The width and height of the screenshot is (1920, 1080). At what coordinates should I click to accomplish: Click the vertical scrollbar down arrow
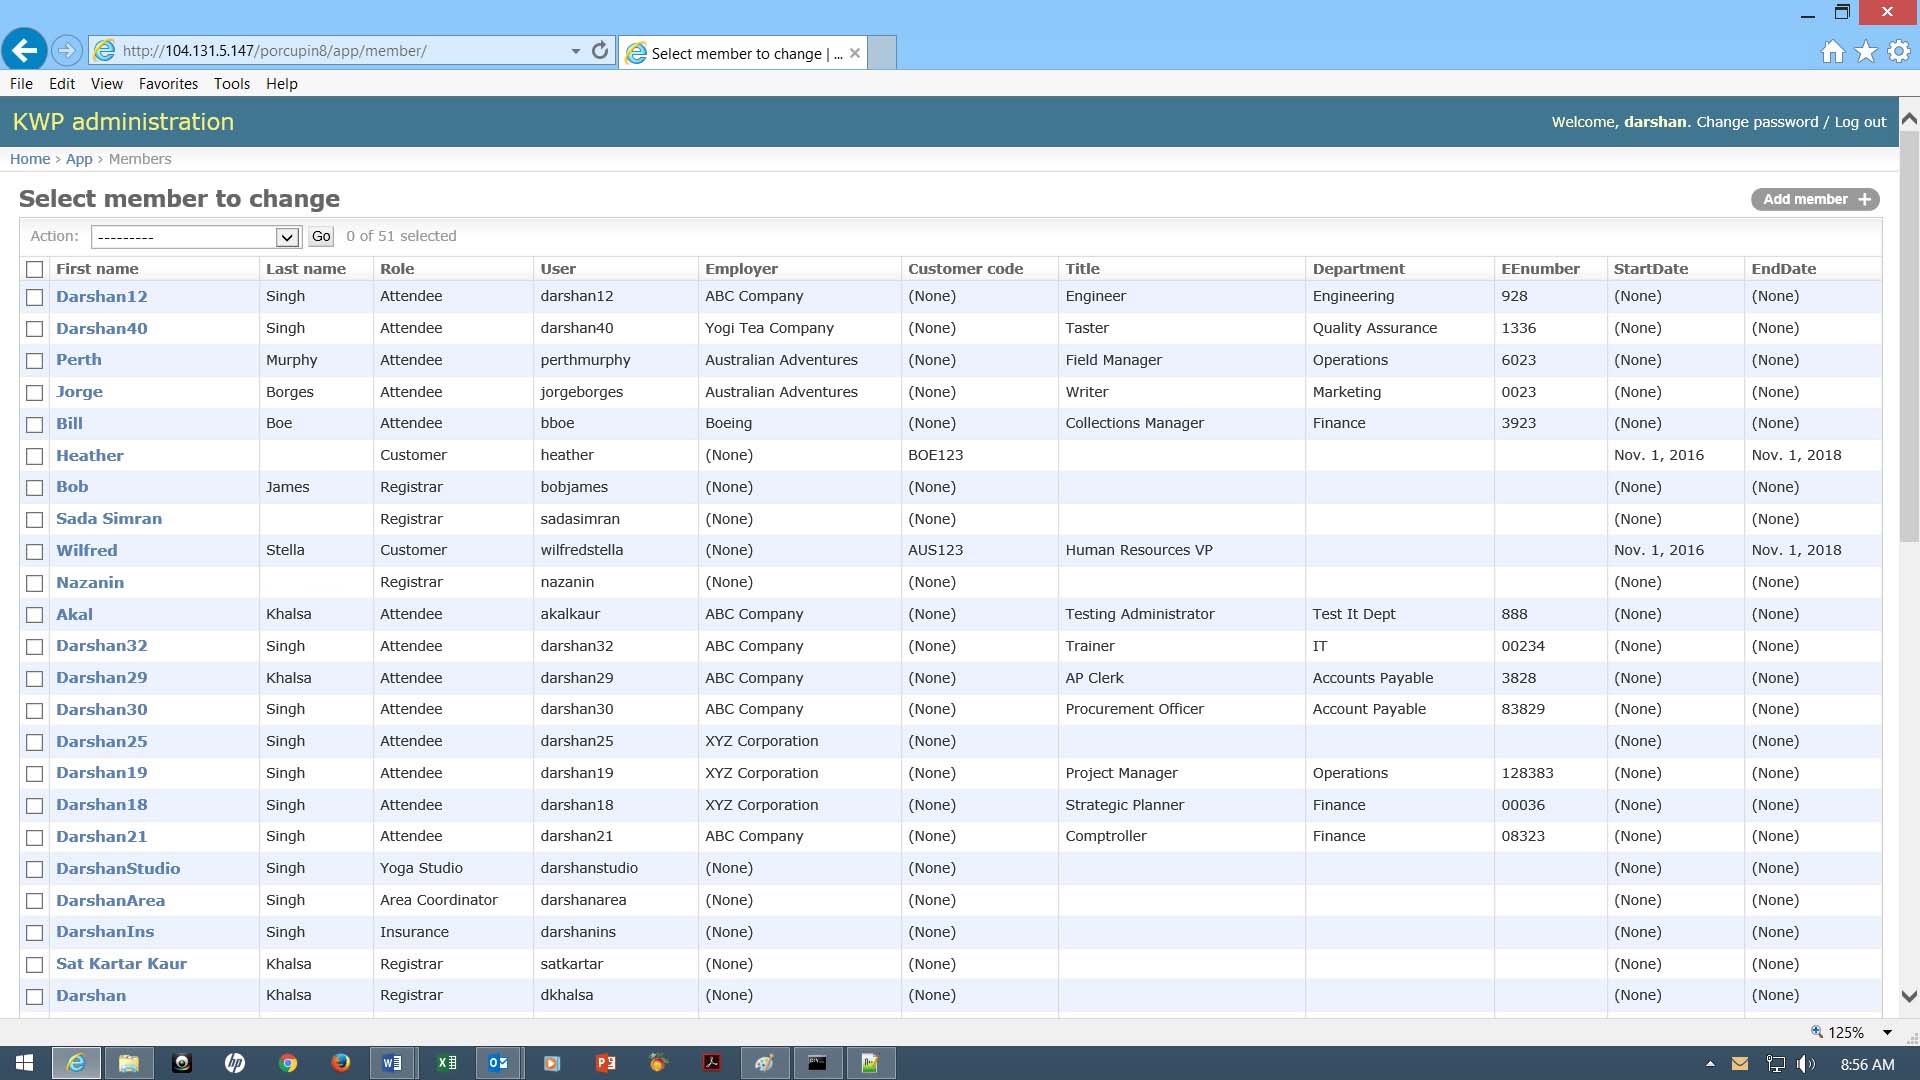pos(1908,996)
